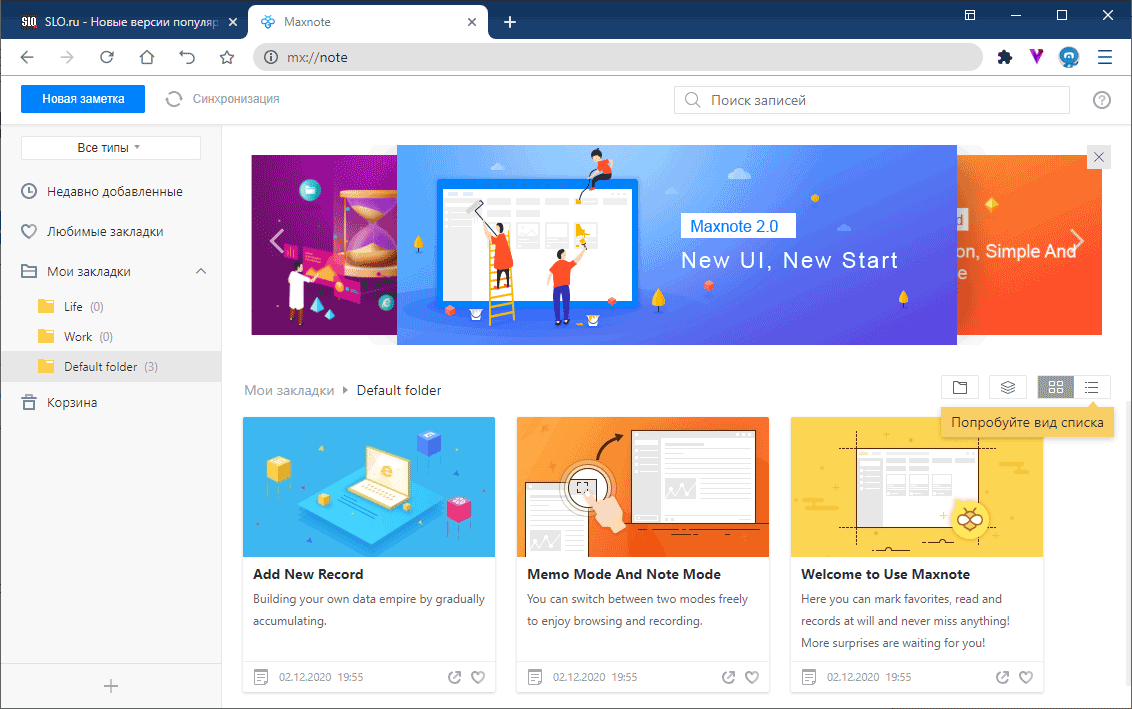Click the undo closed tab icon
1132x709 pixels.
[187, 57]
